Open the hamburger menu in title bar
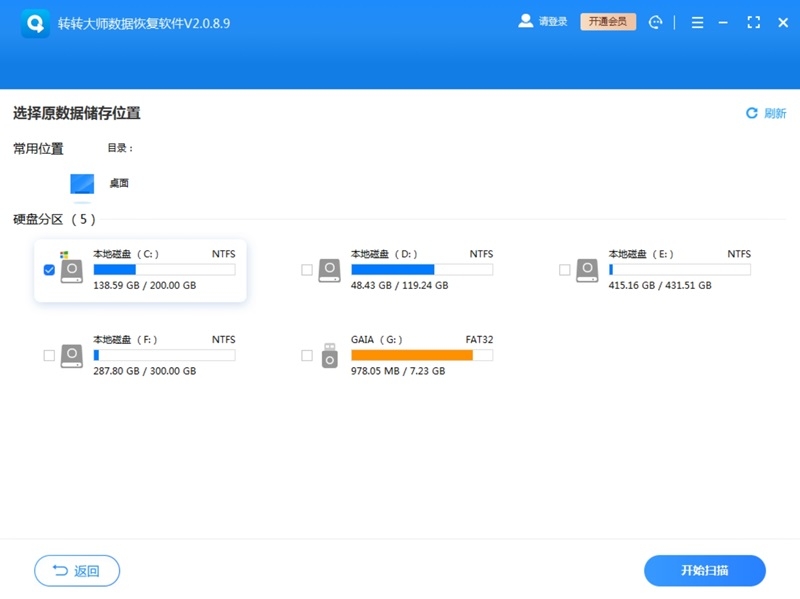The width and height of the screenshot is (800, 599). coord(697,21)
